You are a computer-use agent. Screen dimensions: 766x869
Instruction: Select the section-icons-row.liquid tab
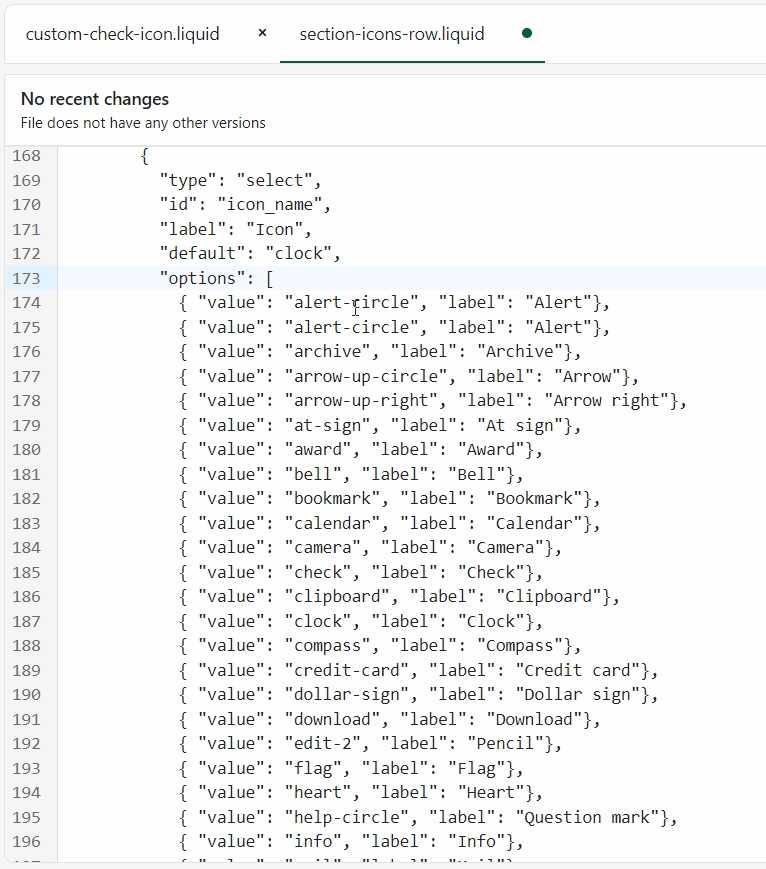(392, 34)
